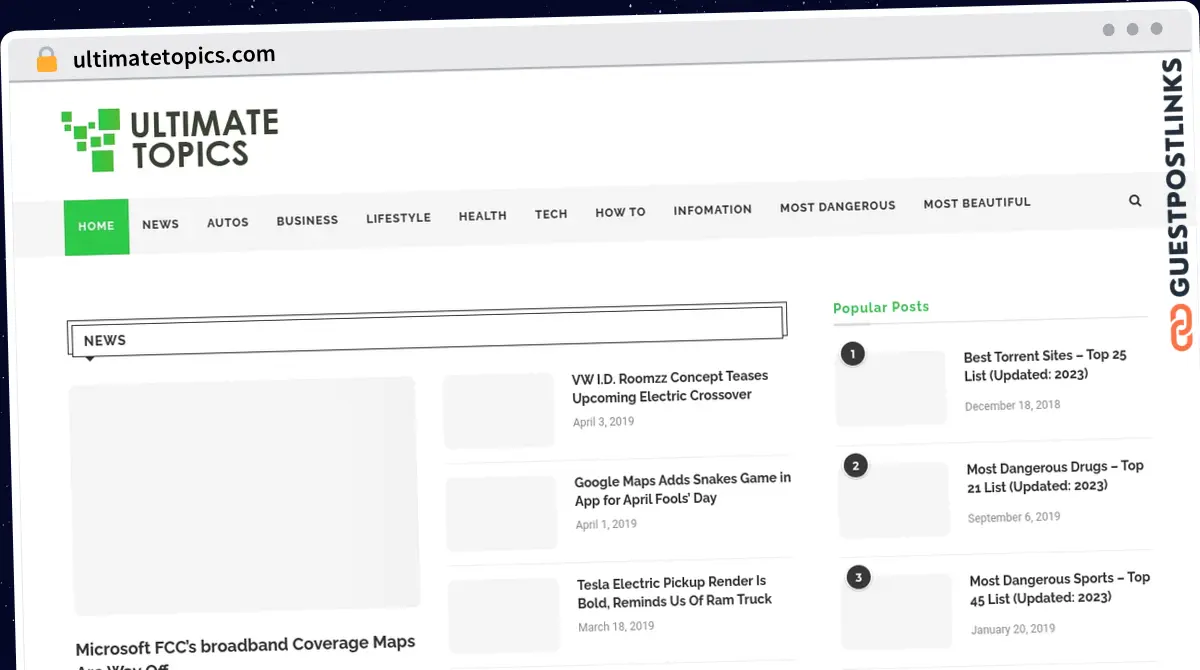Click the ultimatetopics.com address bar
The height and width of the screenshot is (670, 1200).
(x=174, y=57)
